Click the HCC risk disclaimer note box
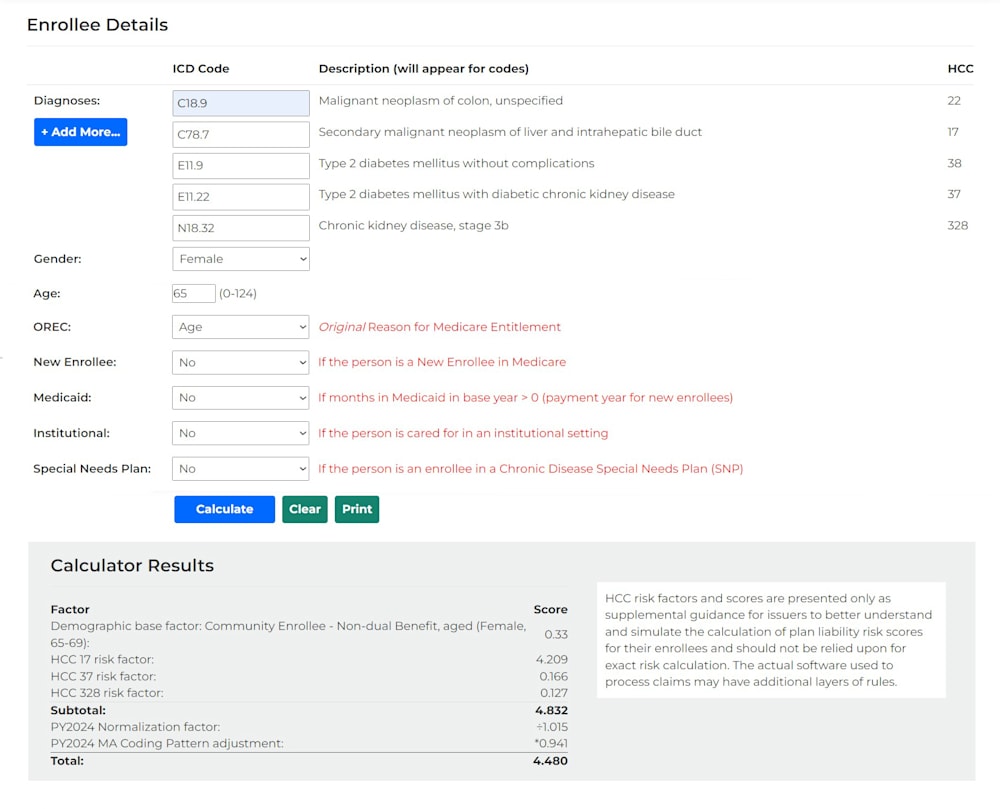This screenshot has height=809, width=1000. (771, 640)
